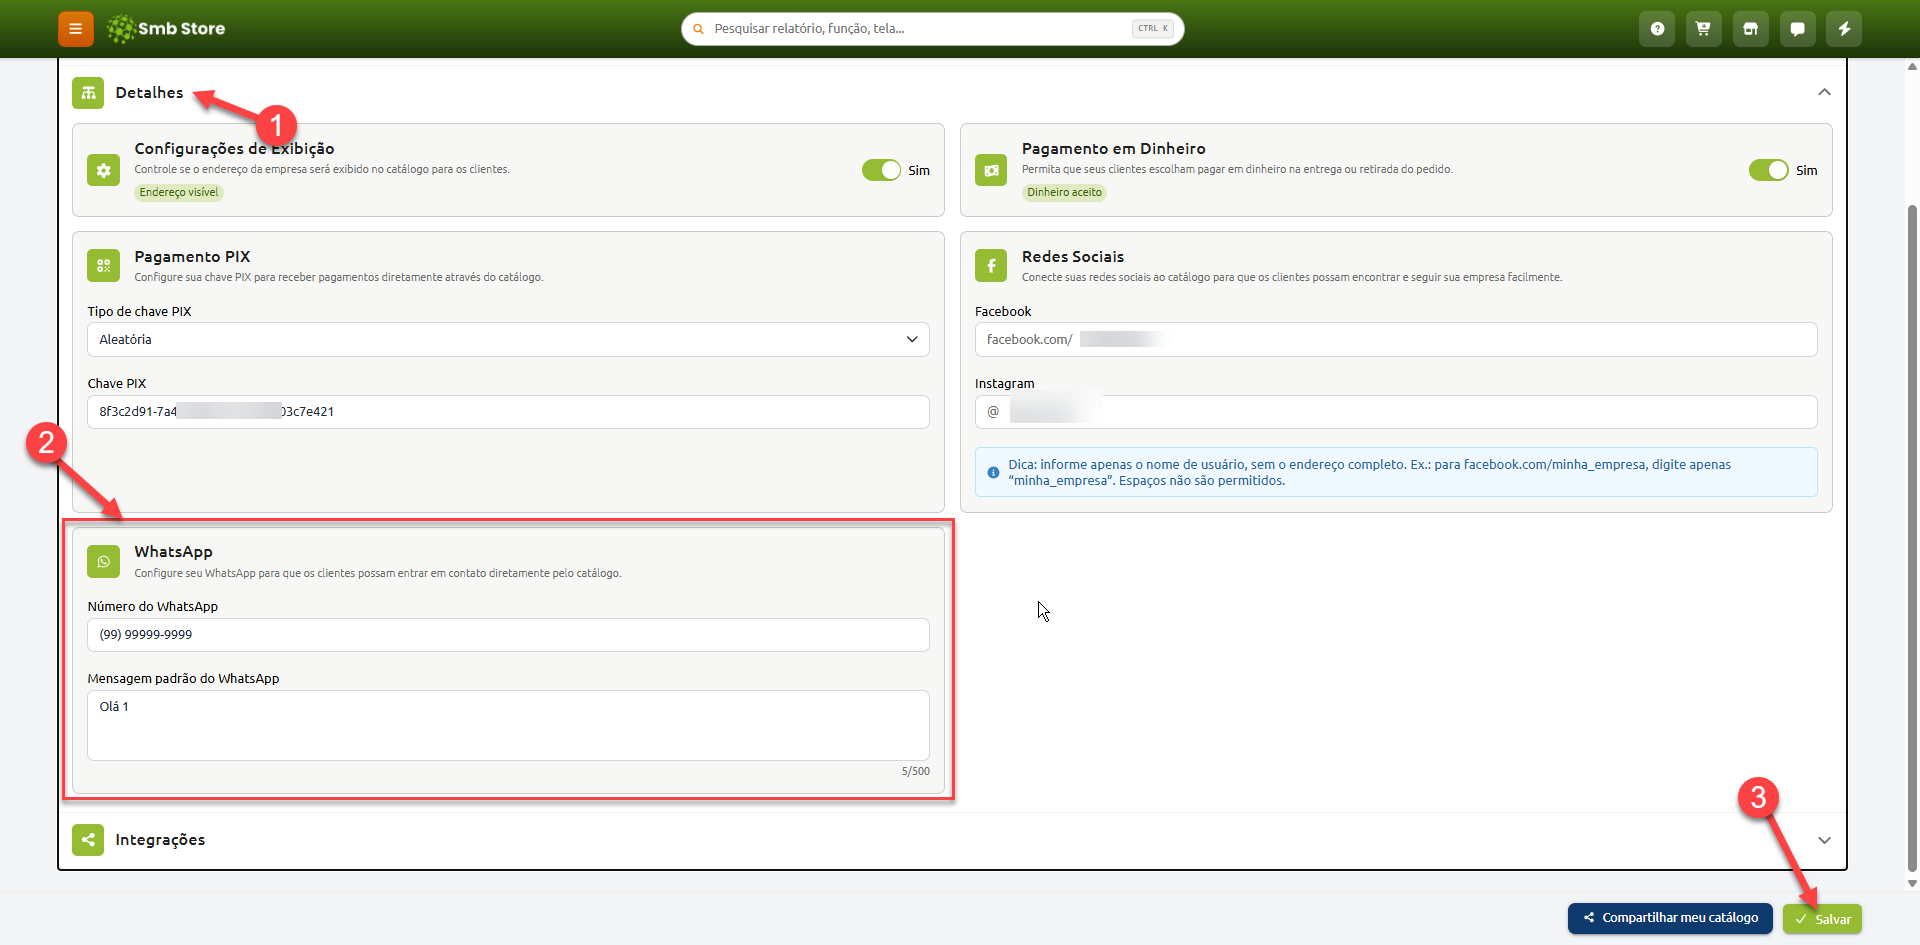Collapse the Detalhes section chevron

tap(1824, 92)
